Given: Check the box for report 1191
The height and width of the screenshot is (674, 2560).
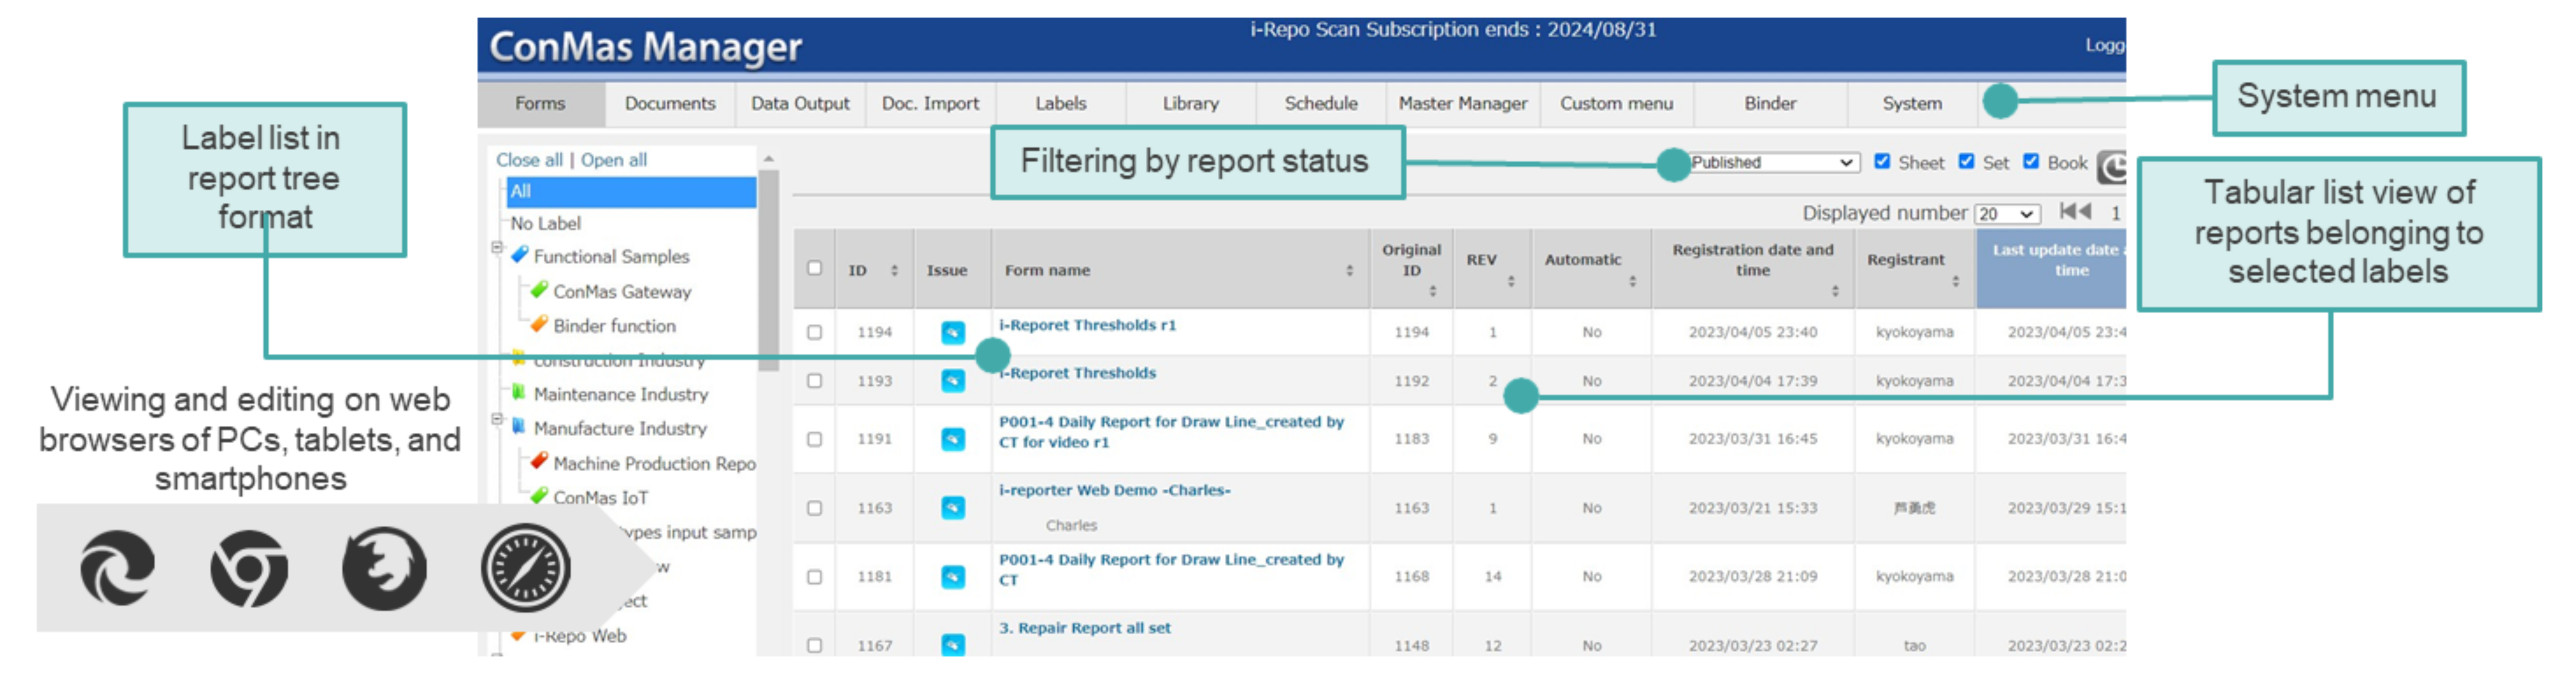Looking at the screenshot, I should tap(814, 439).
